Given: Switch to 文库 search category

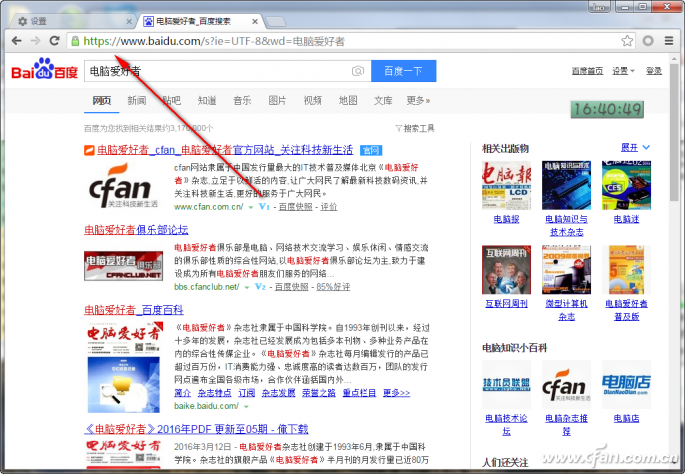Looking at the screenshot, I should click(x=383, y=100).
